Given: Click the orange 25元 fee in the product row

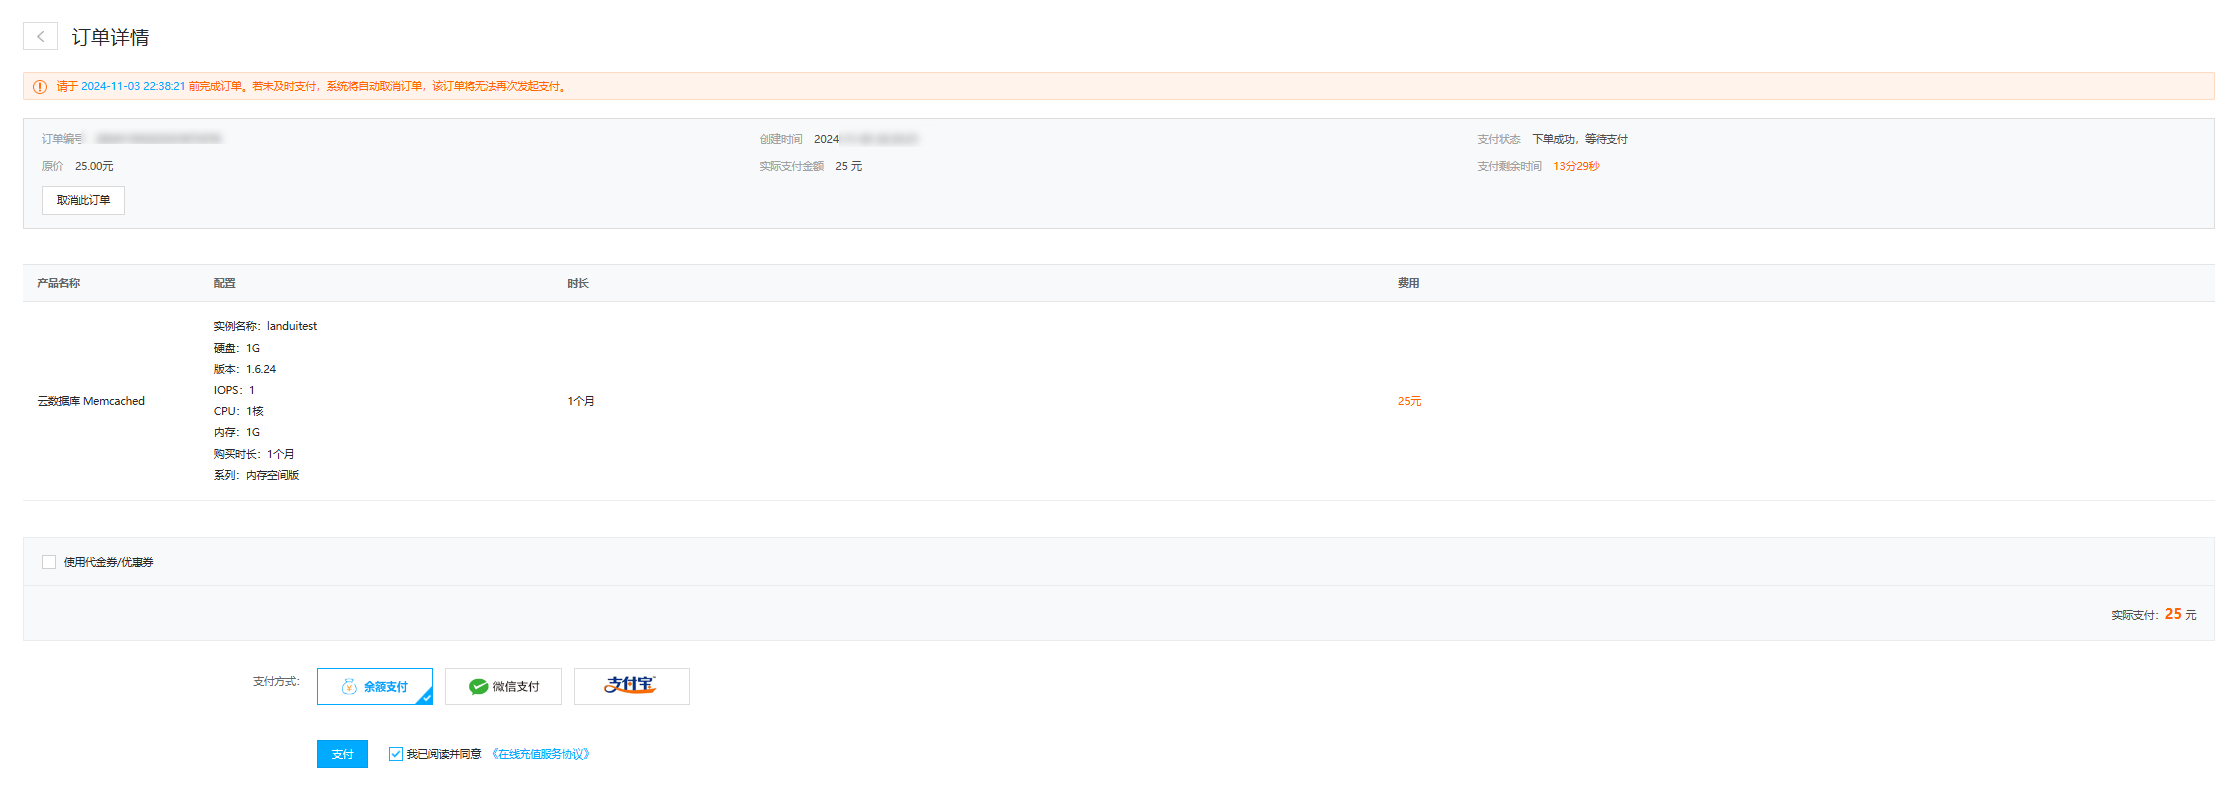Looking at the screenshot, I should point(1409,401).
